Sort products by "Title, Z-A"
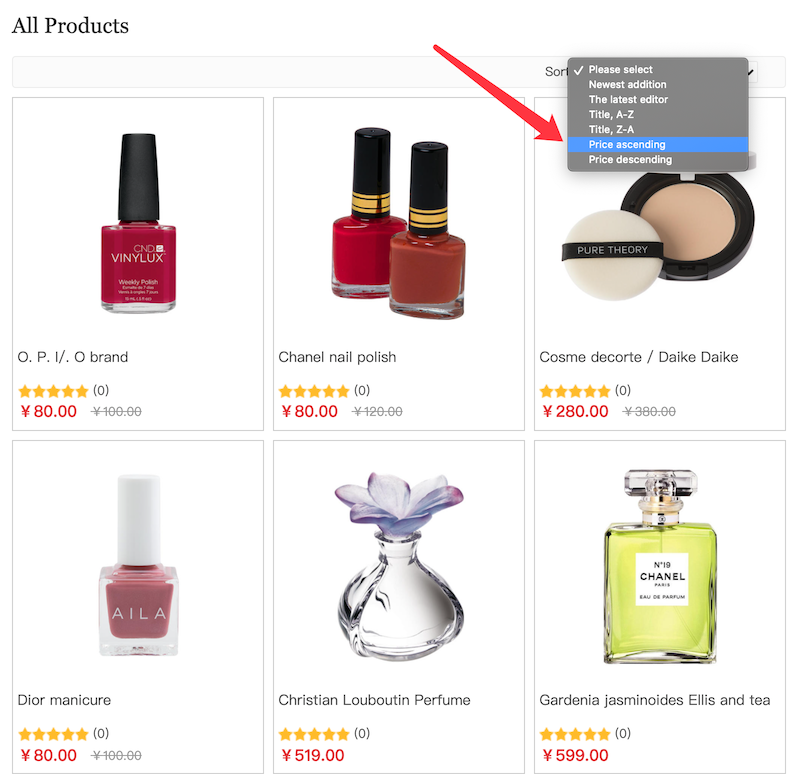792x776 pixels. (611, 130)
